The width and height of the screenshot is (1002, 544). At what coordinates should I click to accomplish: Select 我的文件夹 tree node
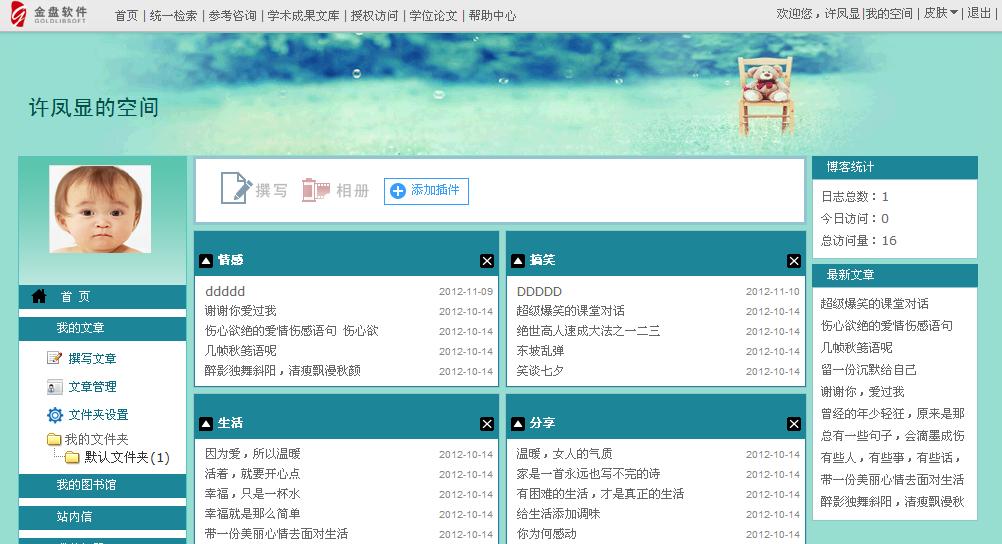point(96,439)
